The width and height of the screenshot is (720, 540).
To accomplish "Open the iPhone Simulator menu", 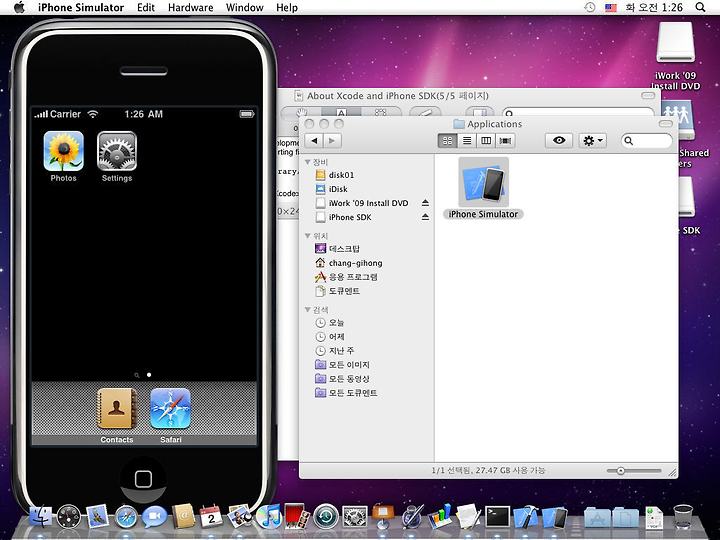I will 81,7.
